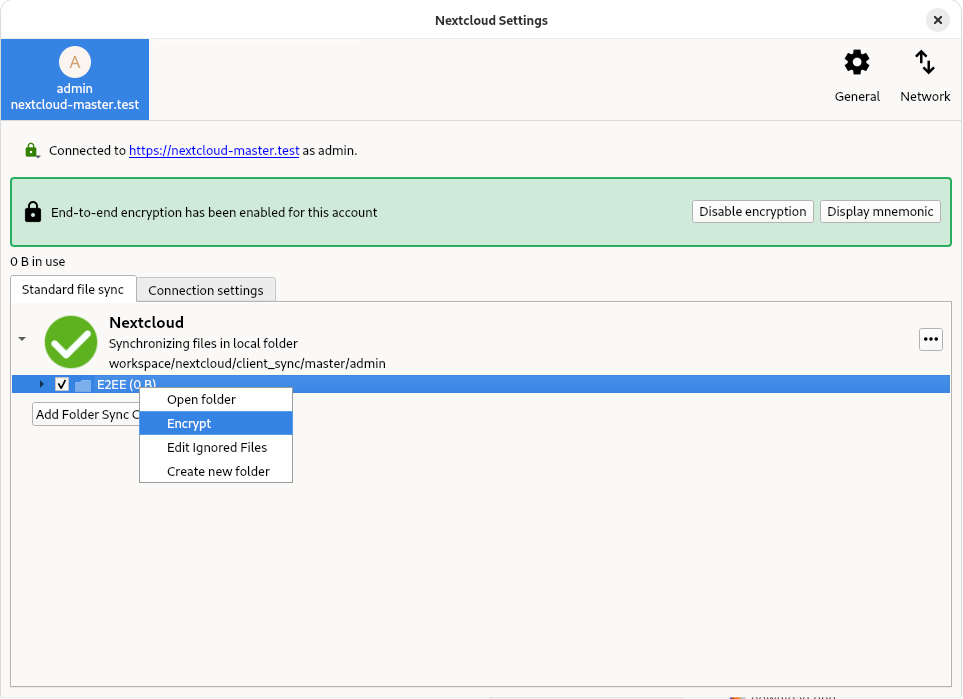This screenshot has width=963, height=699.
Task: Click the E2EE folder icon
Action: pyautogui.click(x=83, y=385)
